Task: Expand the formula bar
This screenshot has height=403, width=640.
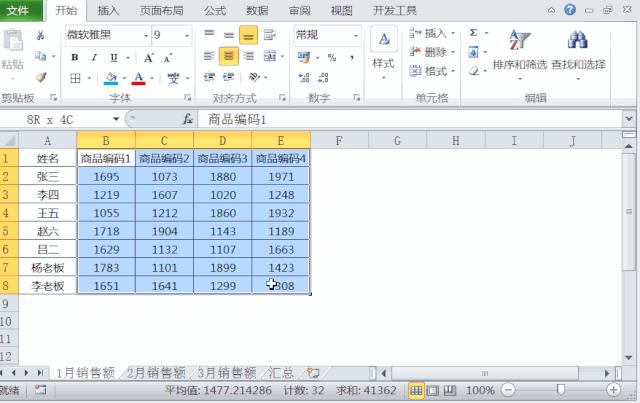Action: click(629, 119)
